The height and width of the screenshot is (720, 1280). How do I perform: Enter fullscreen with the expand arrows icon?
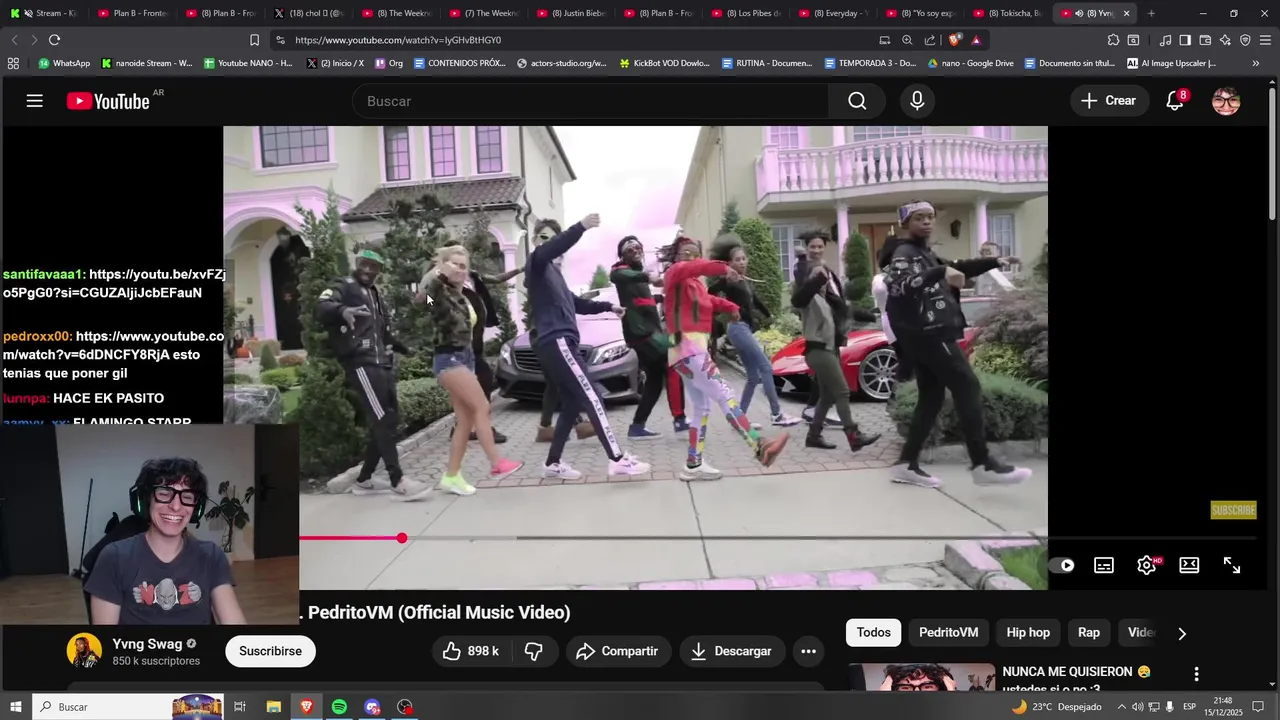(x=1232, y=565)
